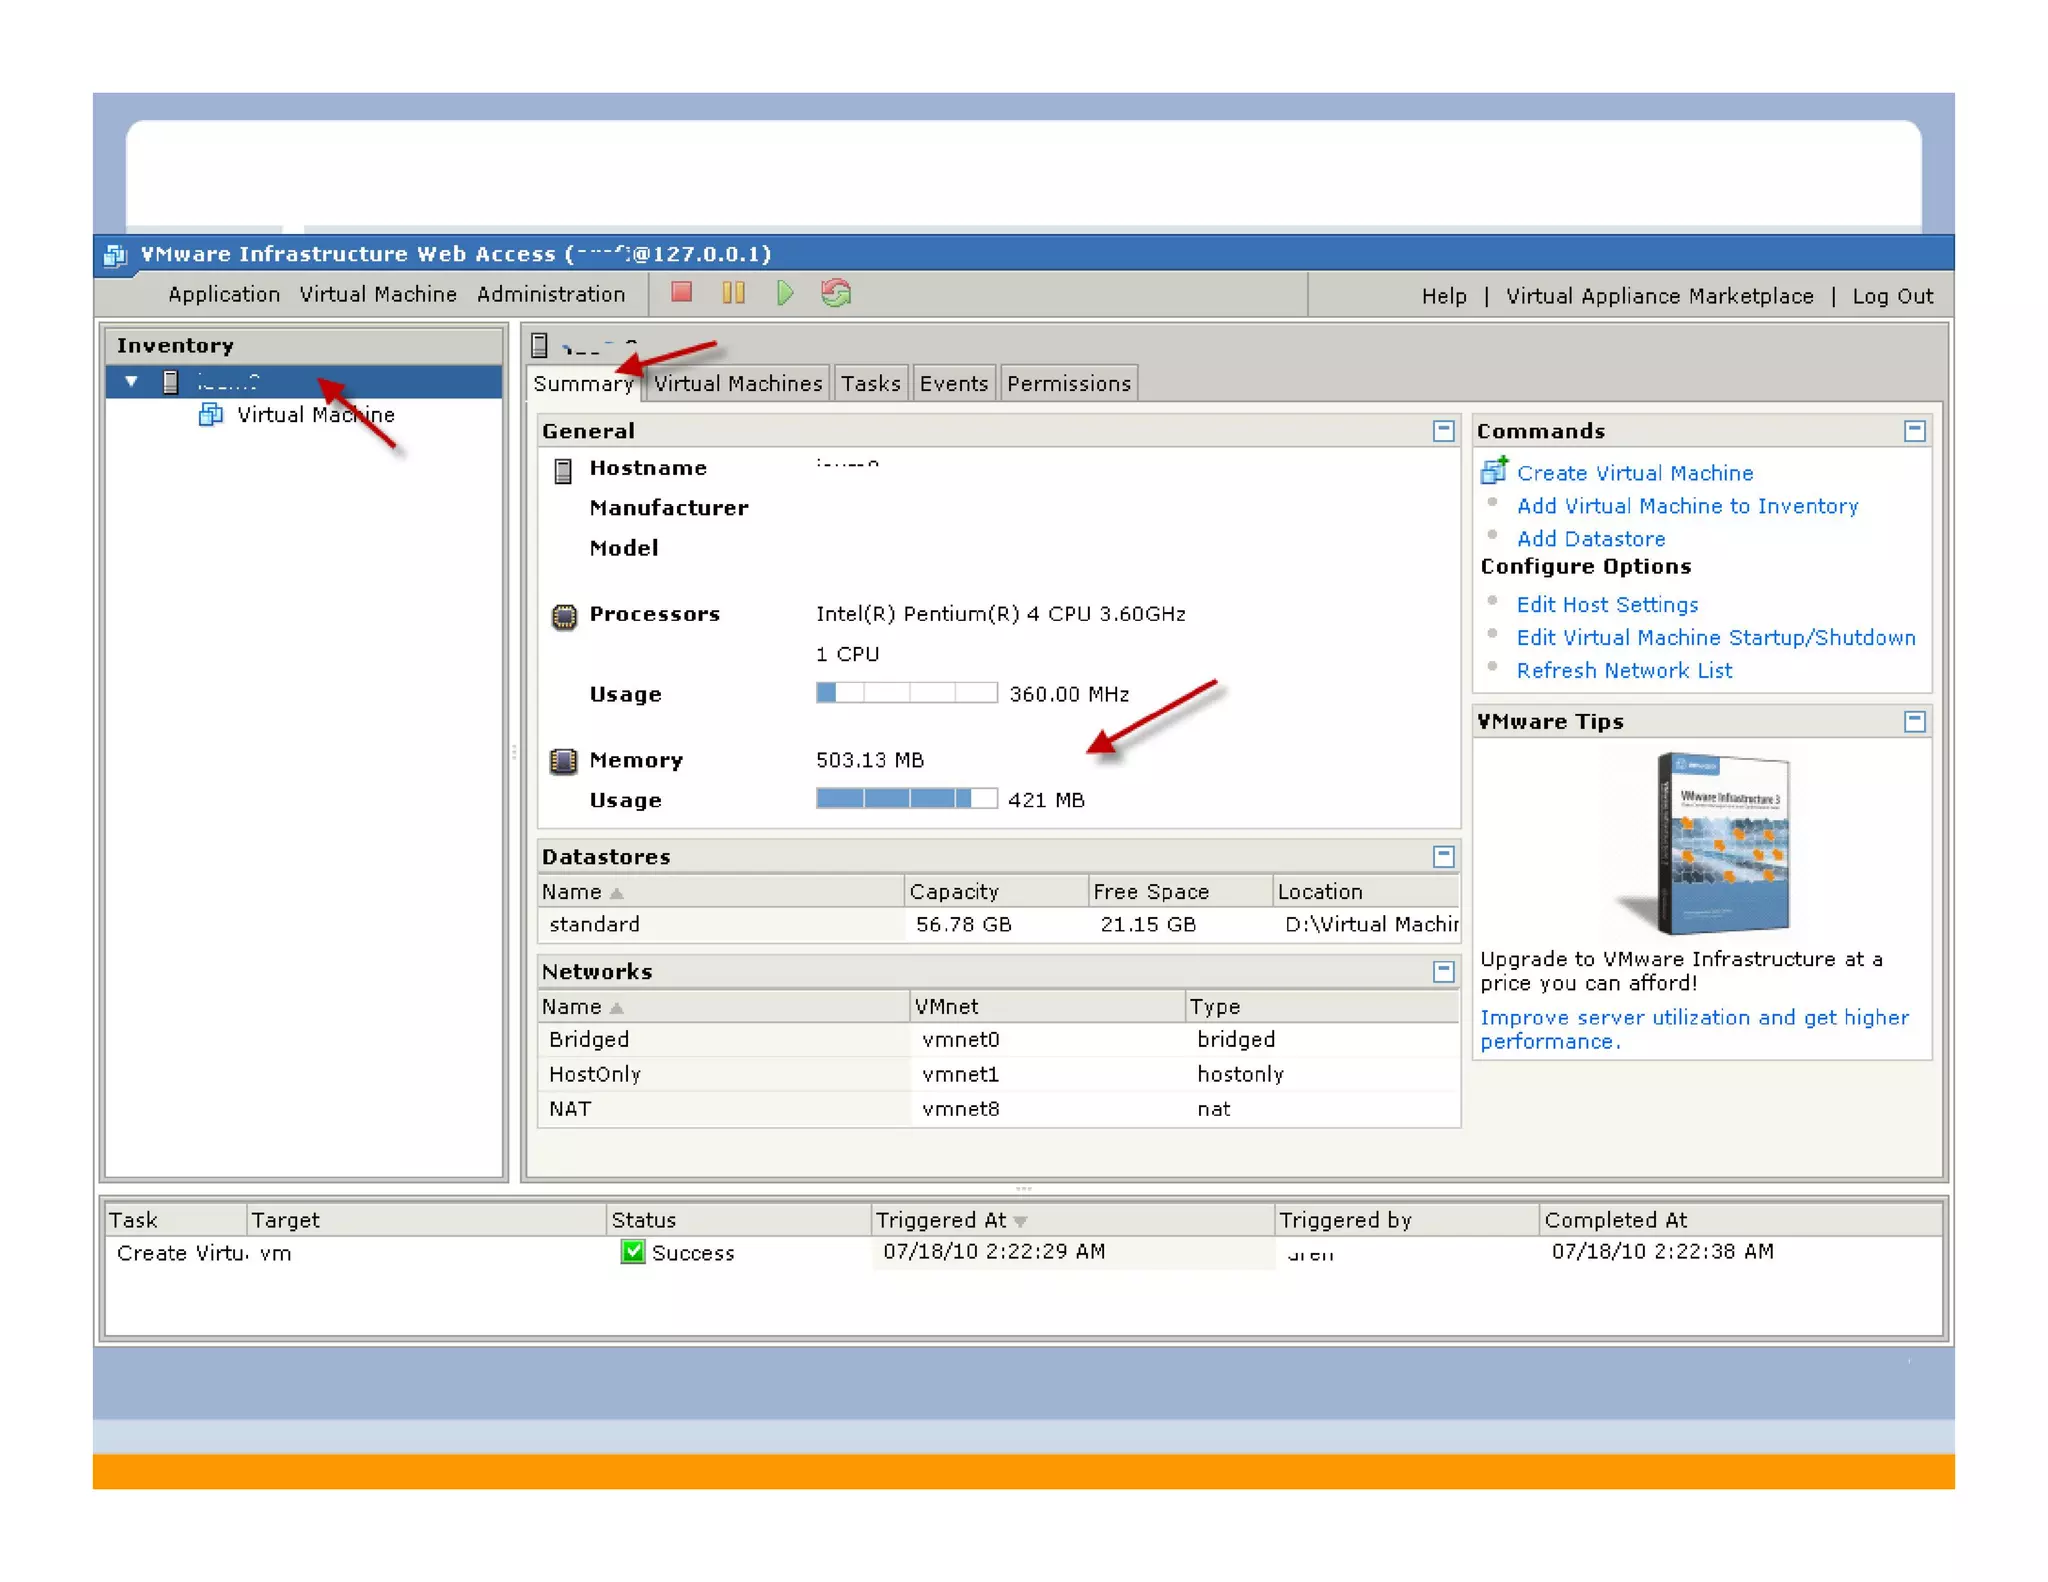Open the Administration menu
2048x1582 pixels.
(550, 294)
